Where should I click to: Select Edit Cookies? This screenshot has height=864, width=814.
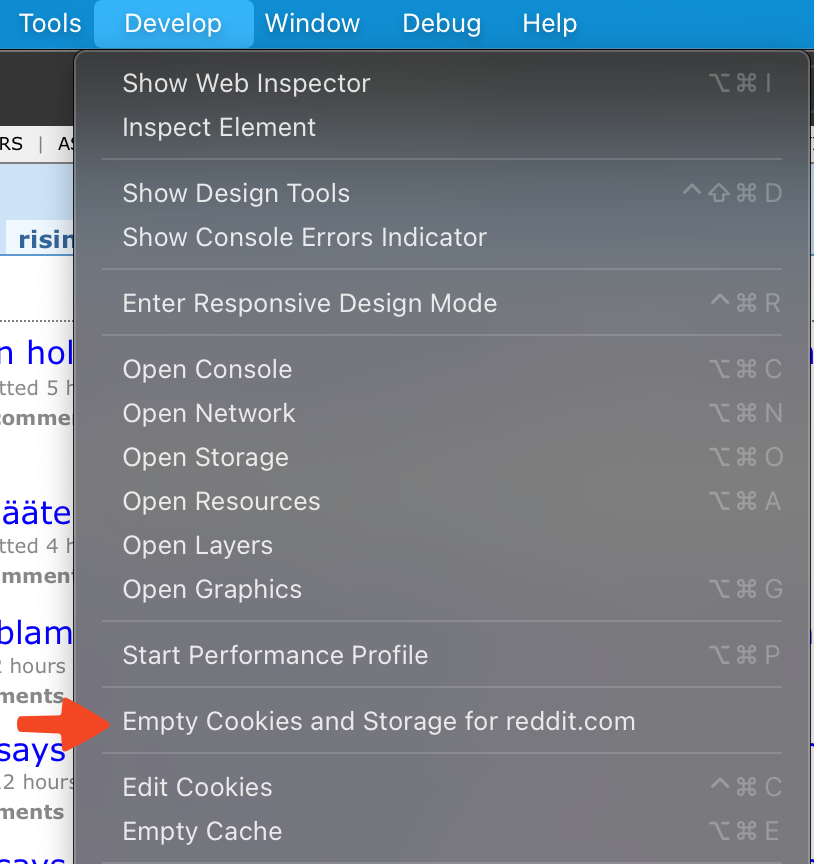[197, 787]
